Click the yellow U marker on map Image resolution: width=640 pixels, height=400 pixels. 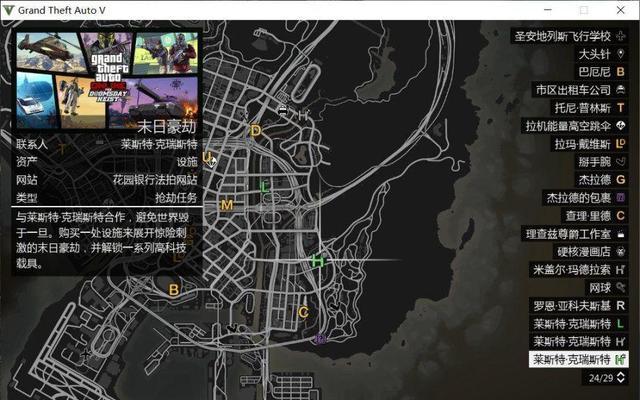point(207,156)
